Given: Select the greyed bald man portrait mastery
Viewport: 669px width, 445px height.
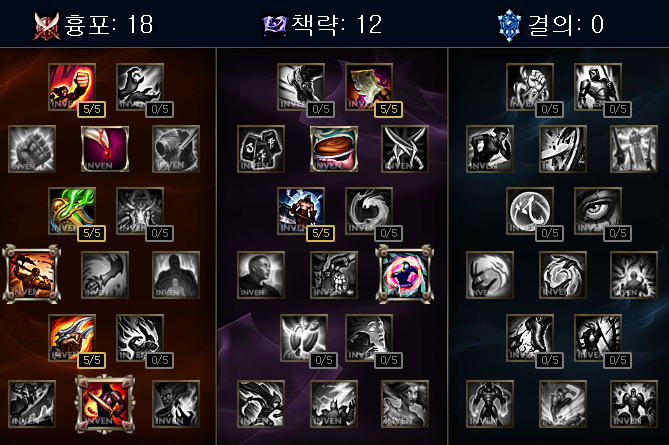Looking at the screenshot, I should coord(261,274).
